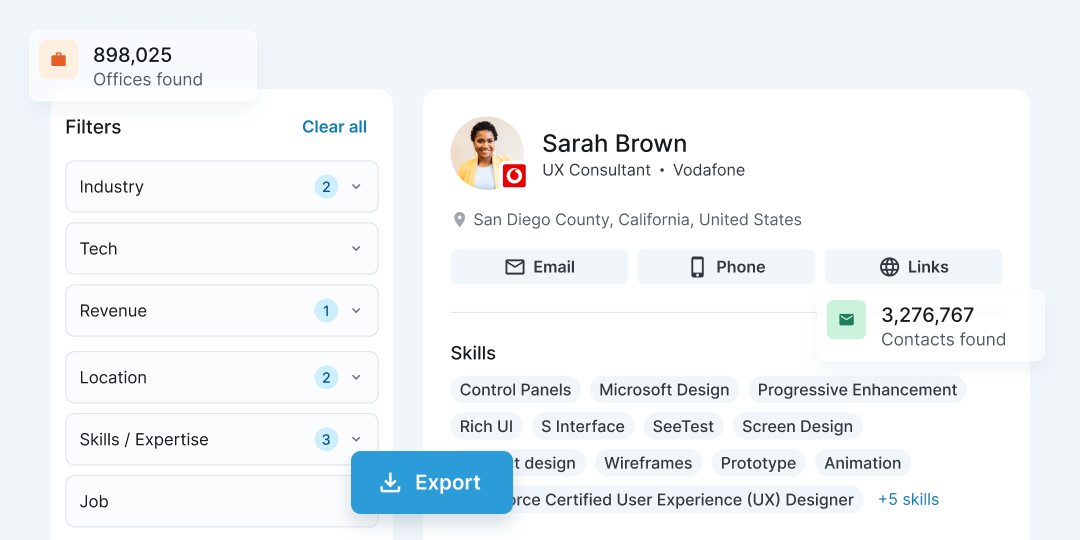The height and width of the screenshot is (540, 1080).
Task: Expand the Skills / Expertise filter
Action: [356, 440]
